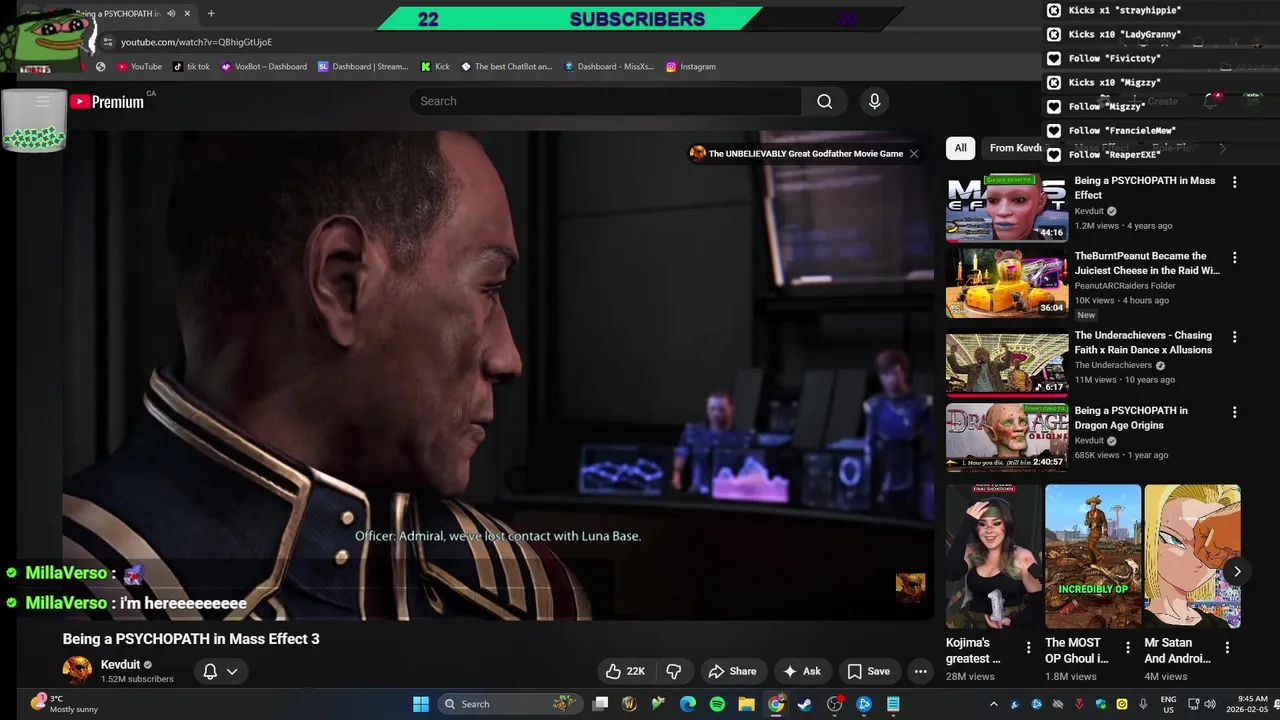The height and width of the screenshot is (720, 1280).
Task: Open the Kojima's greatest Short
Action: pos(993,556)
